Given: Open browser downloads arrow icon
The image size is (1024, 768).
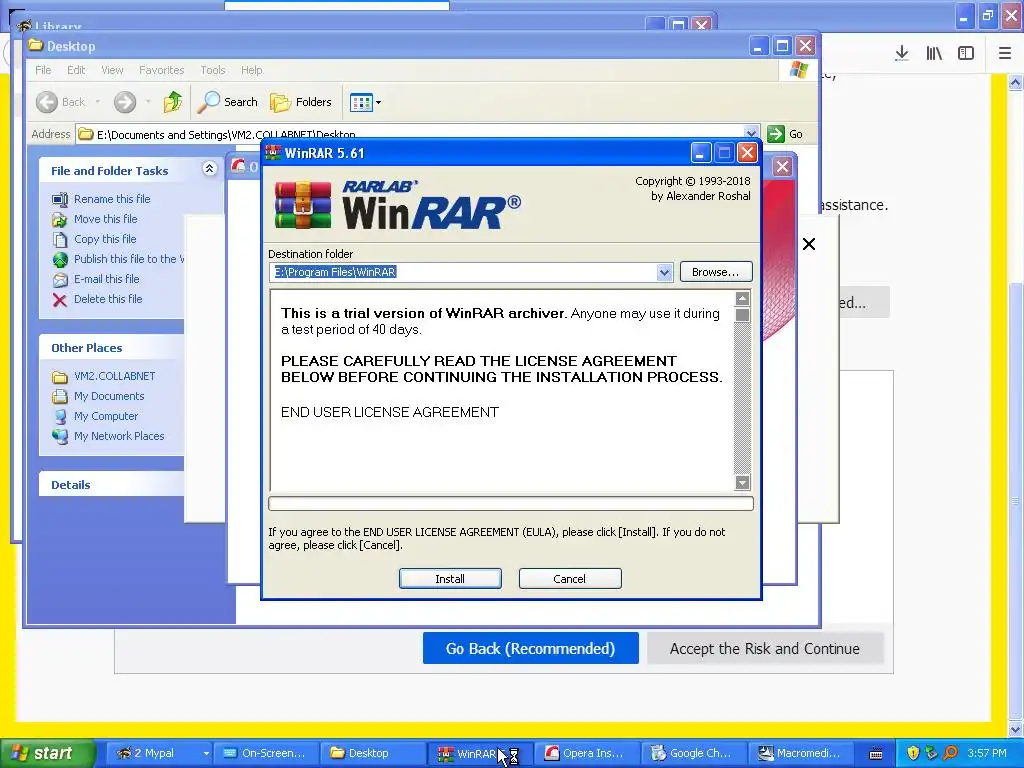Looking at the screenshot, I should [x=902, y=53].
